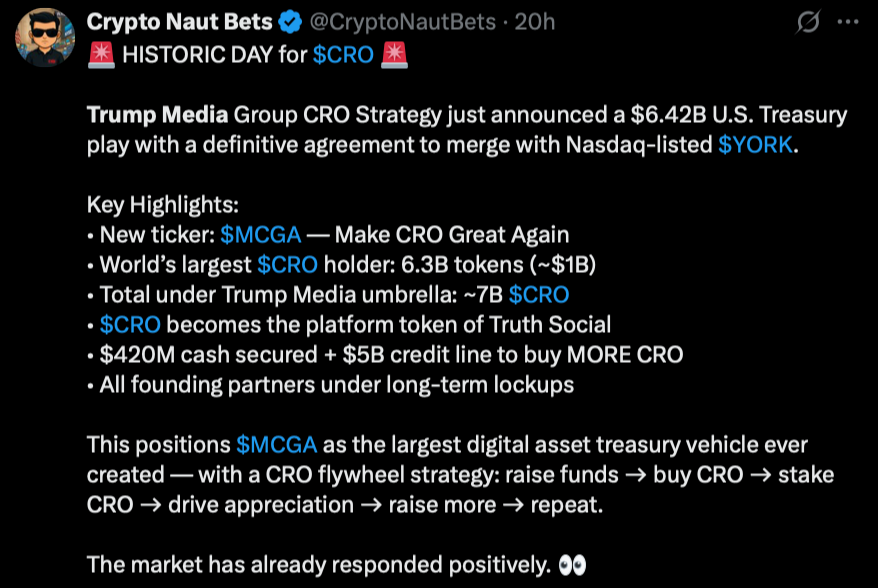Open the $YORK cashtag link

pyautogui.click(x=755, y=144)
